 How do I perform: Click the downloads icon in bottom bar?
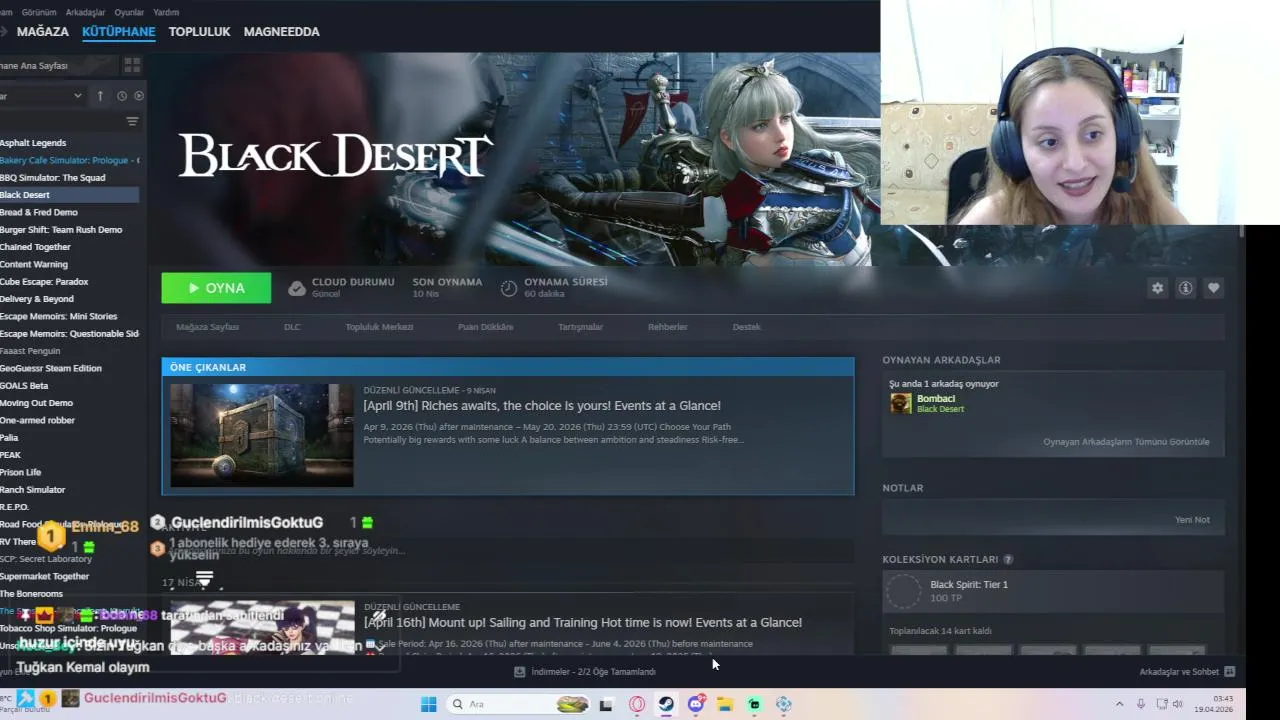(x=519, y=672)
